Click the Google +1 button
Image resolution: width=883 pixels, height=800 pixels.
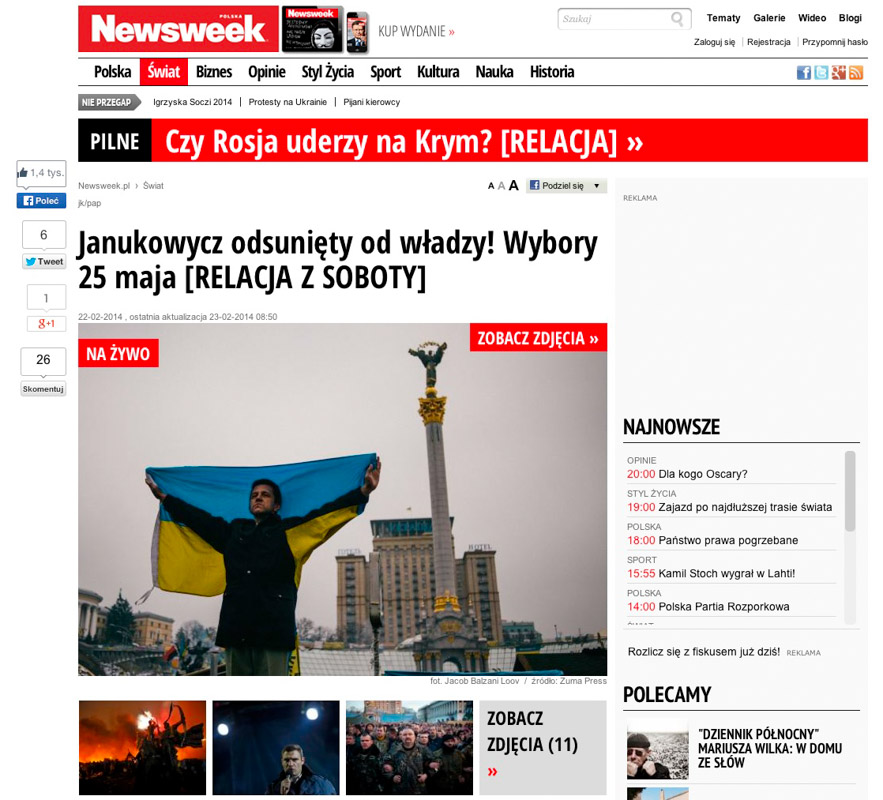pos(46,323)
